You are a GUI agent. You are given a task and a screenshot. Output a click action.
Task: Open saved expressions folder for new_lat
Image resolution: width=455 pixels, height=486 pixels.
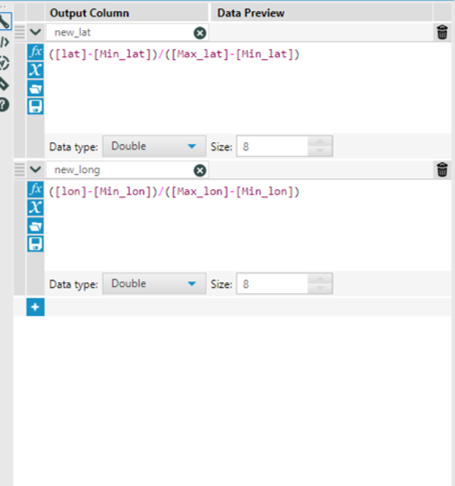[35, 88]
